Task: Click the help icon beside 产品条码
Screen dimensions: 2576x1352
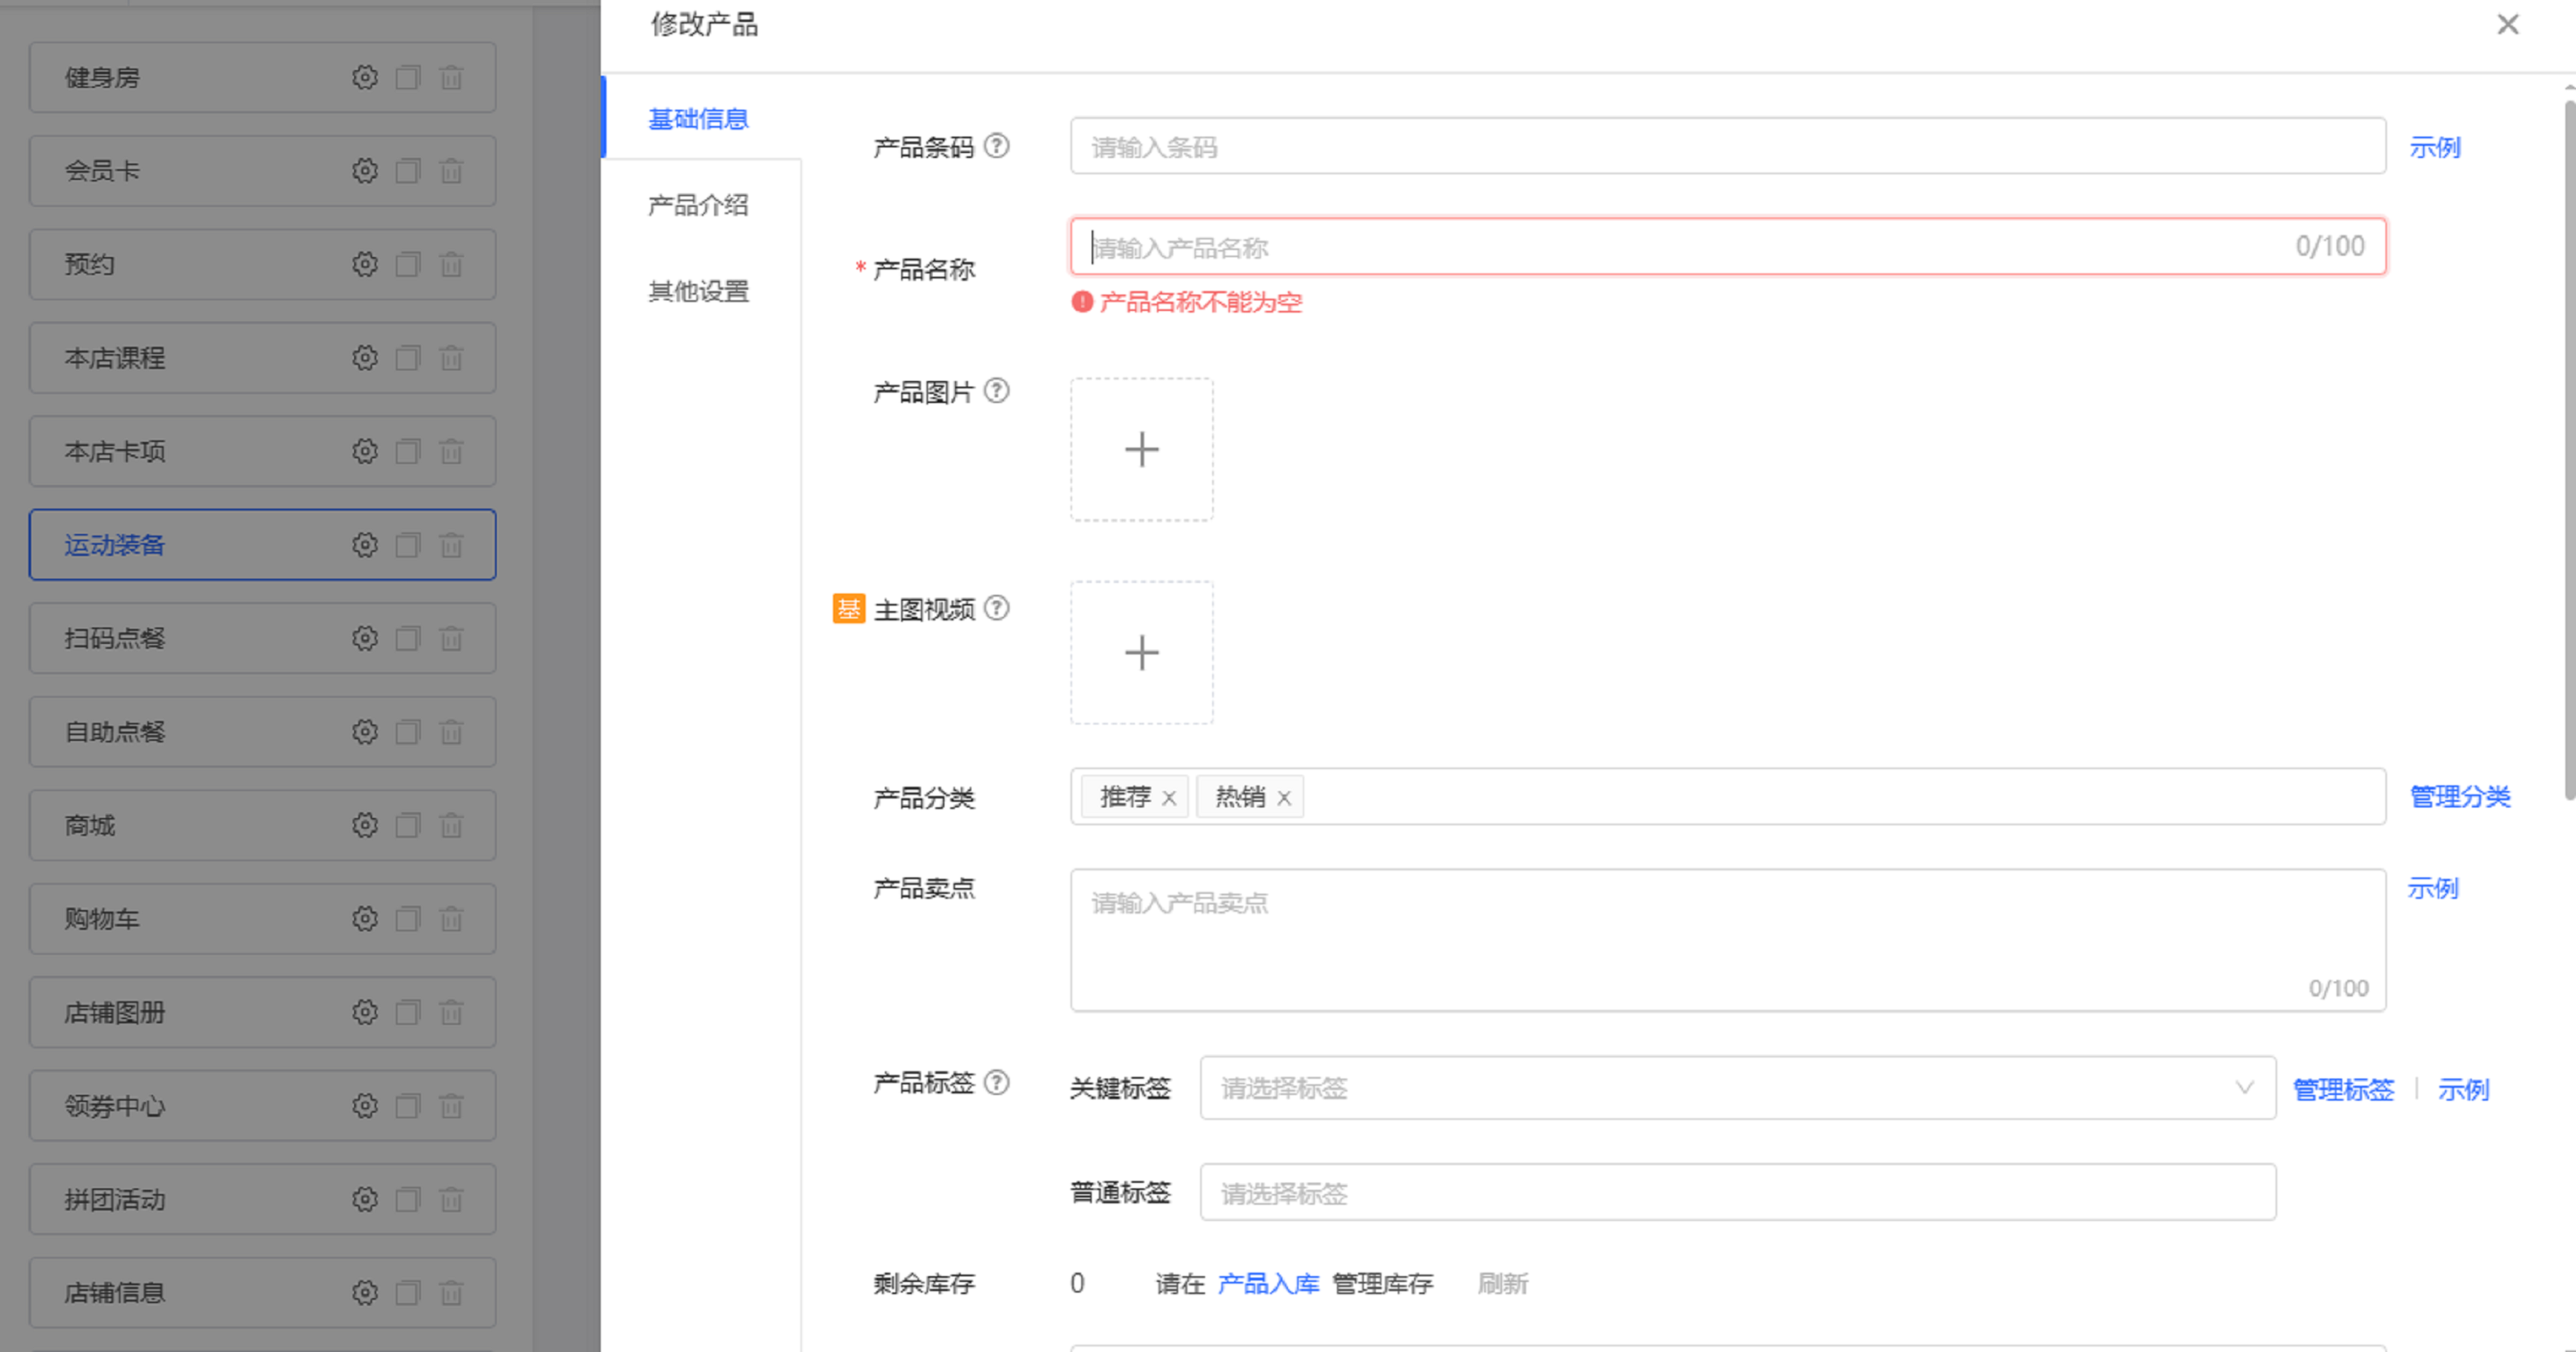Action: 996,146
